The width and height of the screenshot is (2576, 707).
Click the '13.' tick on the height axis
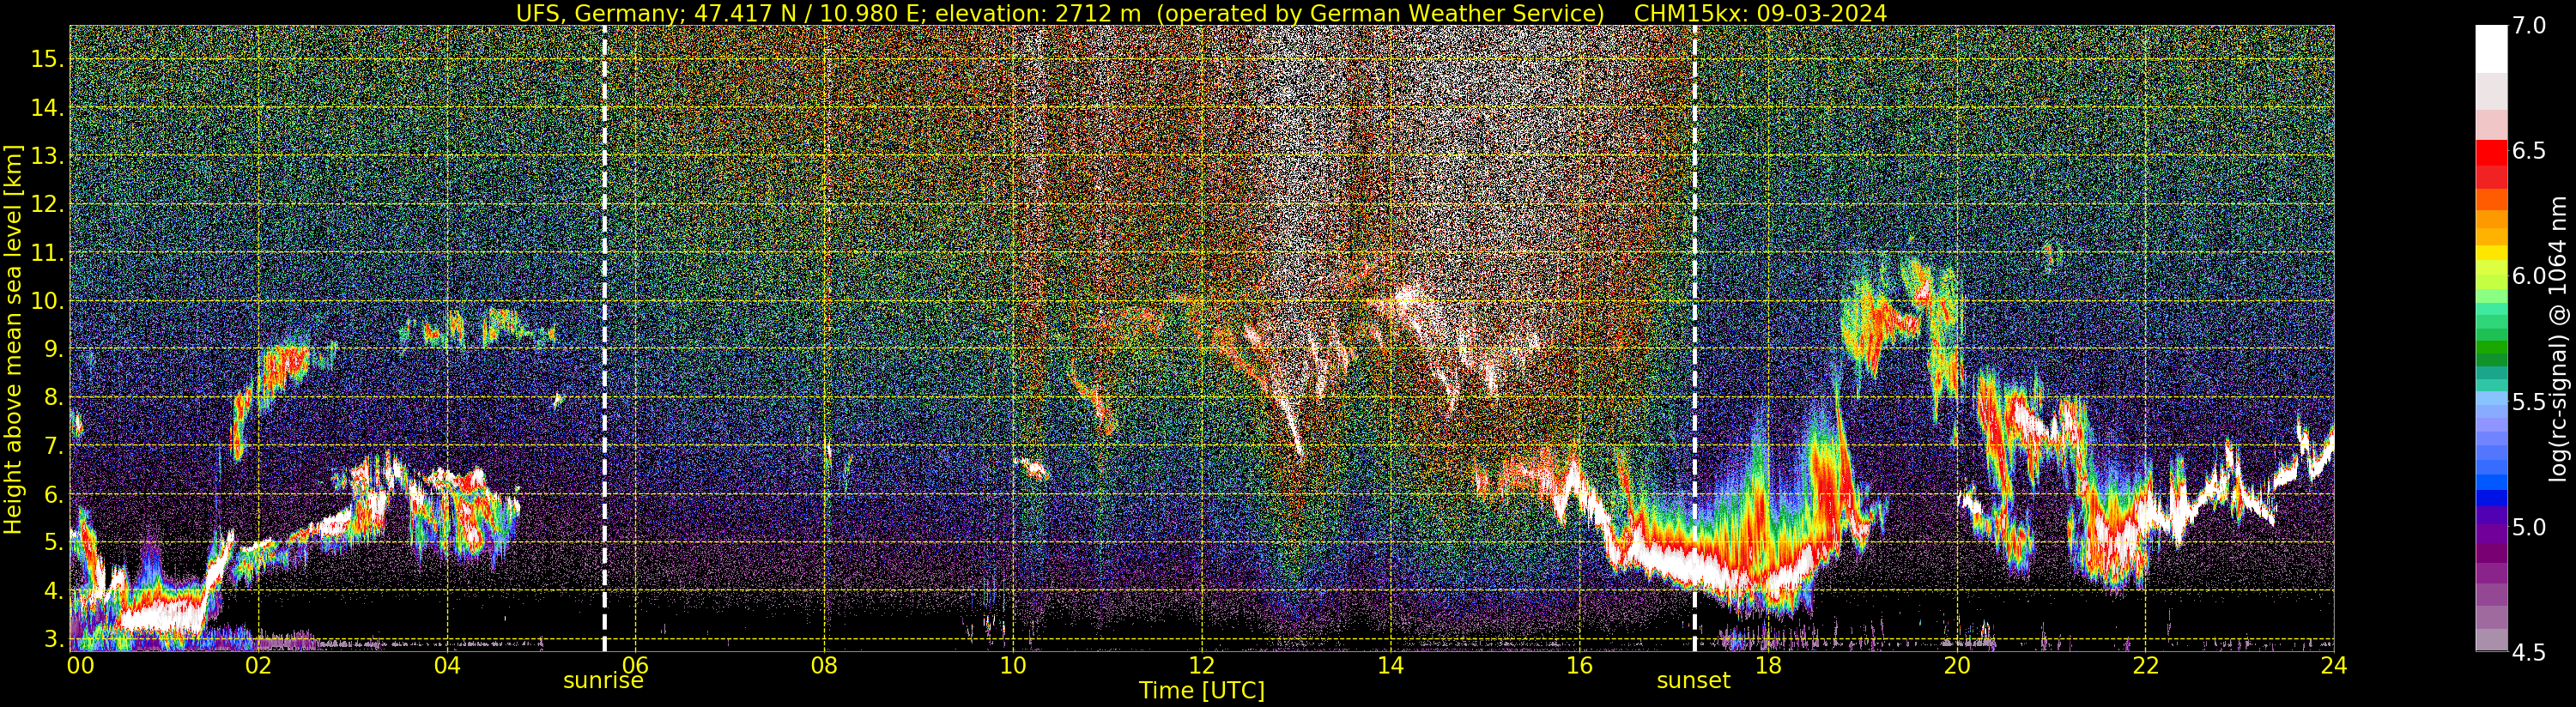(47, 156)
